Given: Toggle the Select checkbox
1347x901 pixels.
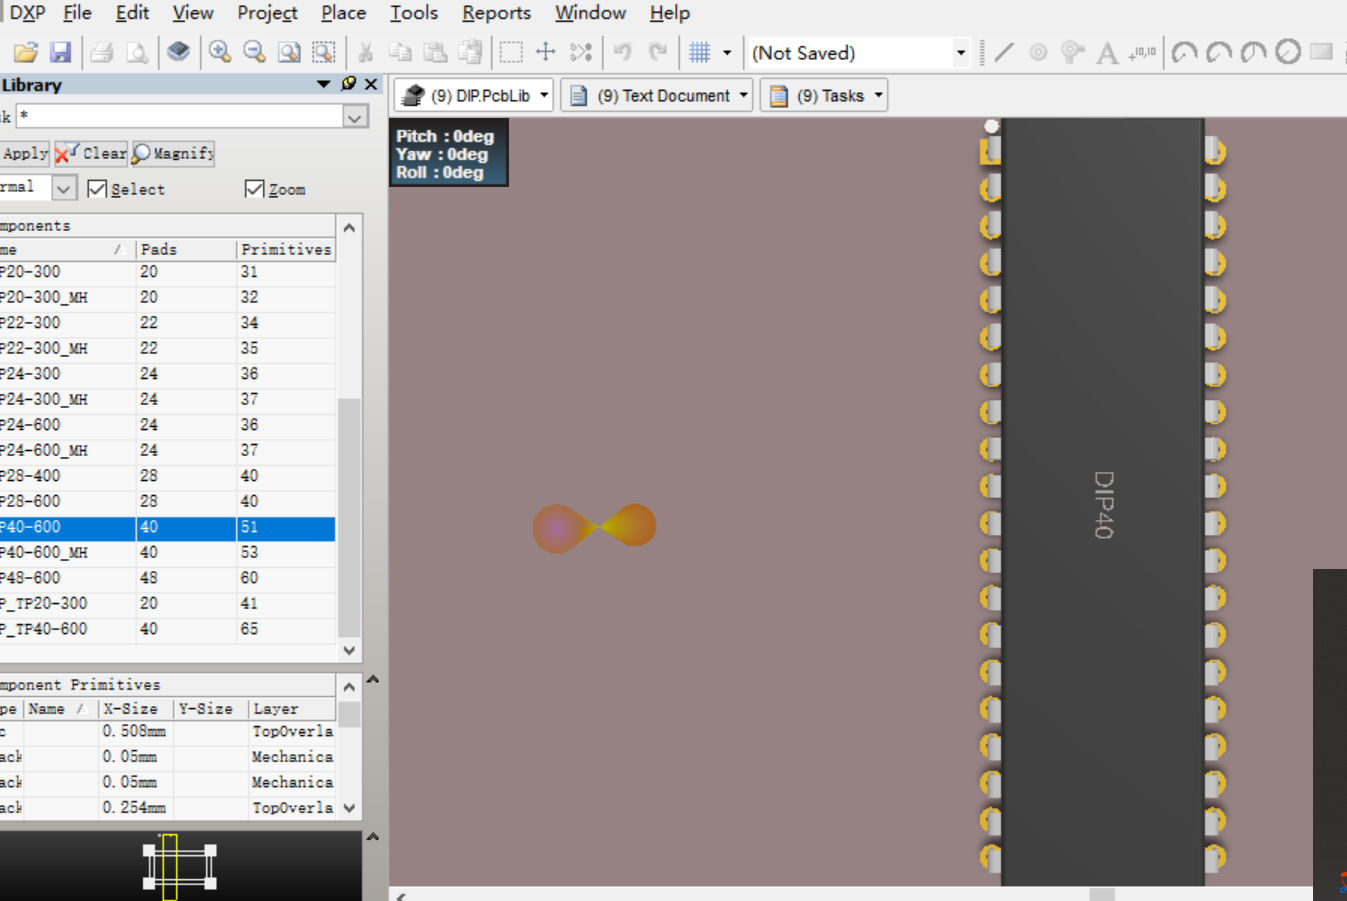Looking at the screenshot, I should click(97, 189).
